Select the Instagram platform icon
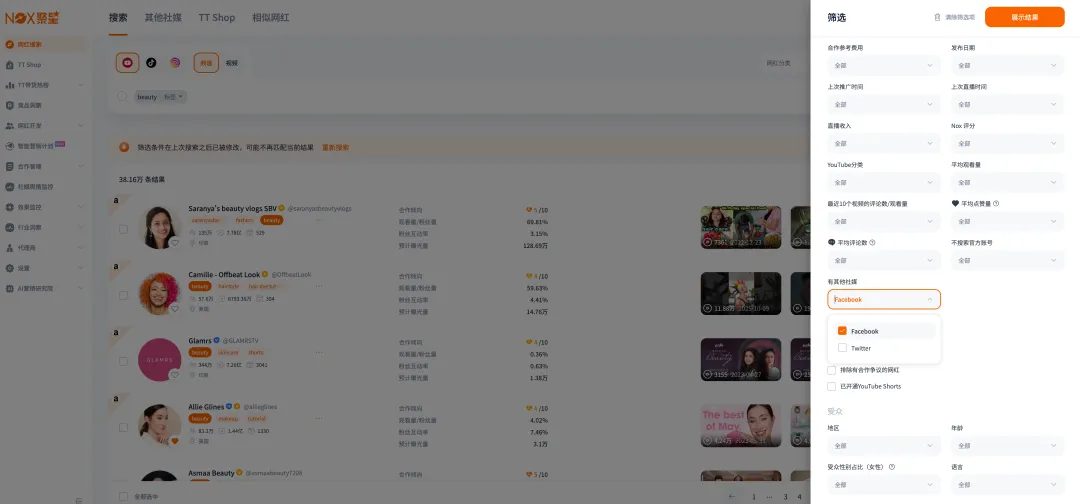The width and height of the screenshot is (1080, 504). coord(175,63)
